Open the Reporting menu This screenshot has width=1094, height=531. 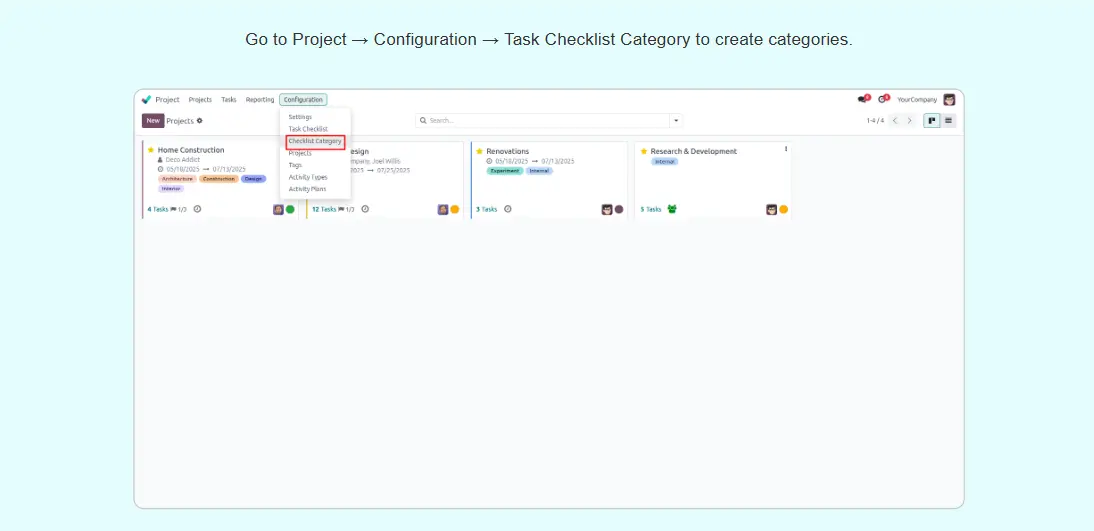point(260,100)
